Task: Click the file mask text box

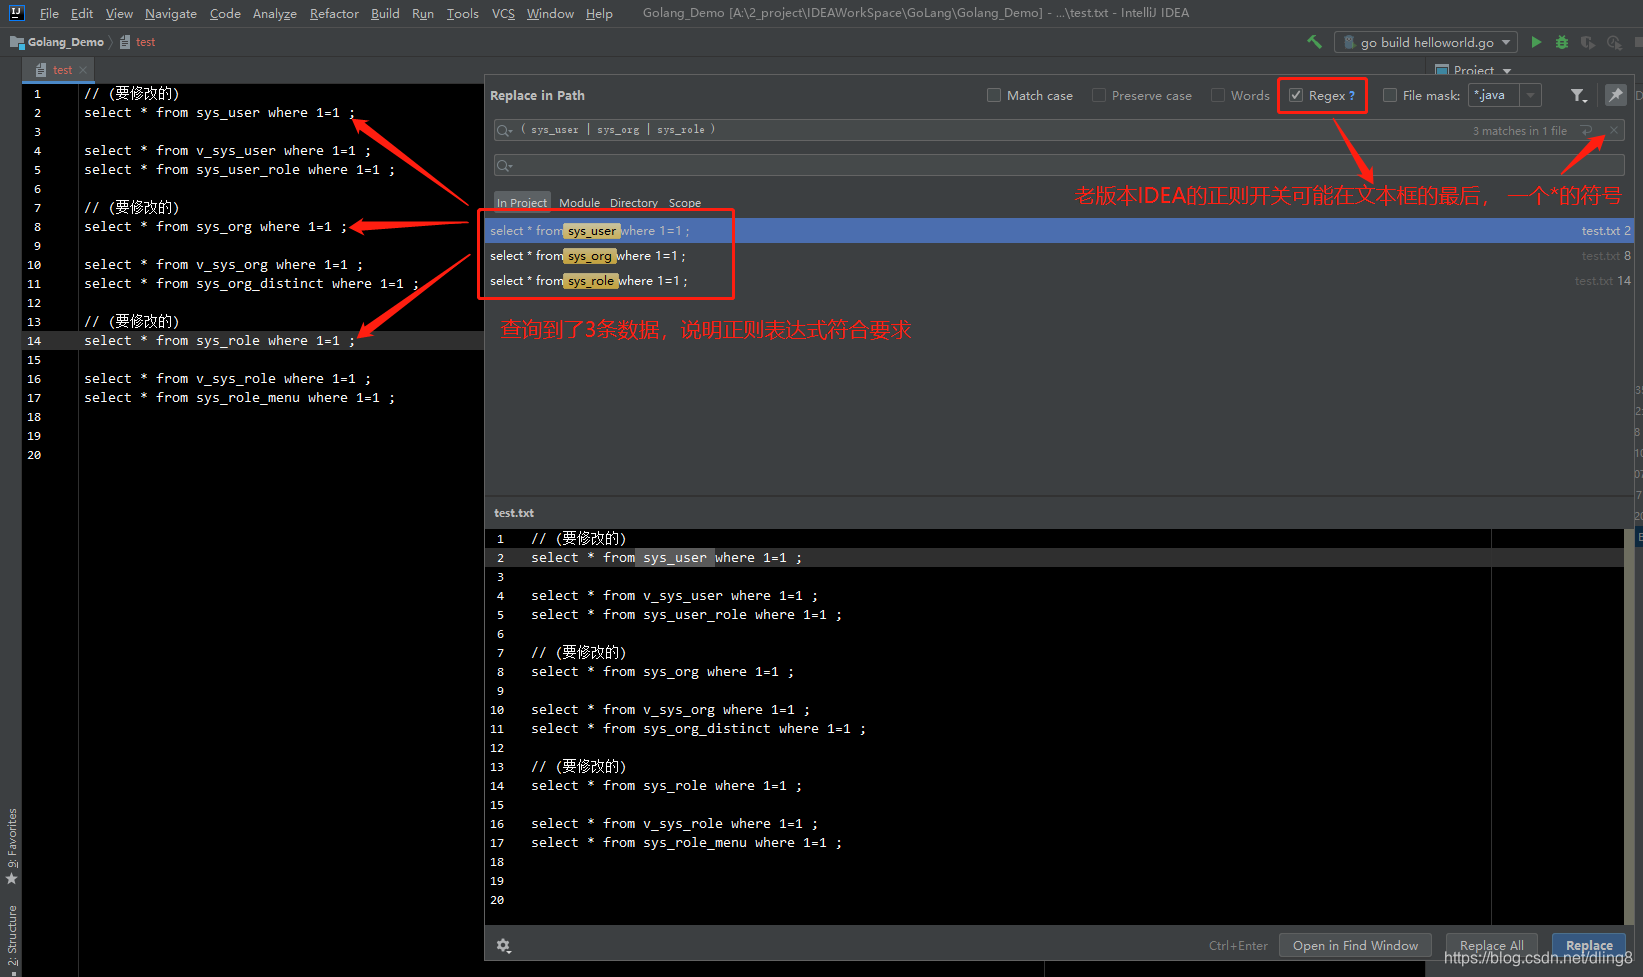Action: [1494, 95]
